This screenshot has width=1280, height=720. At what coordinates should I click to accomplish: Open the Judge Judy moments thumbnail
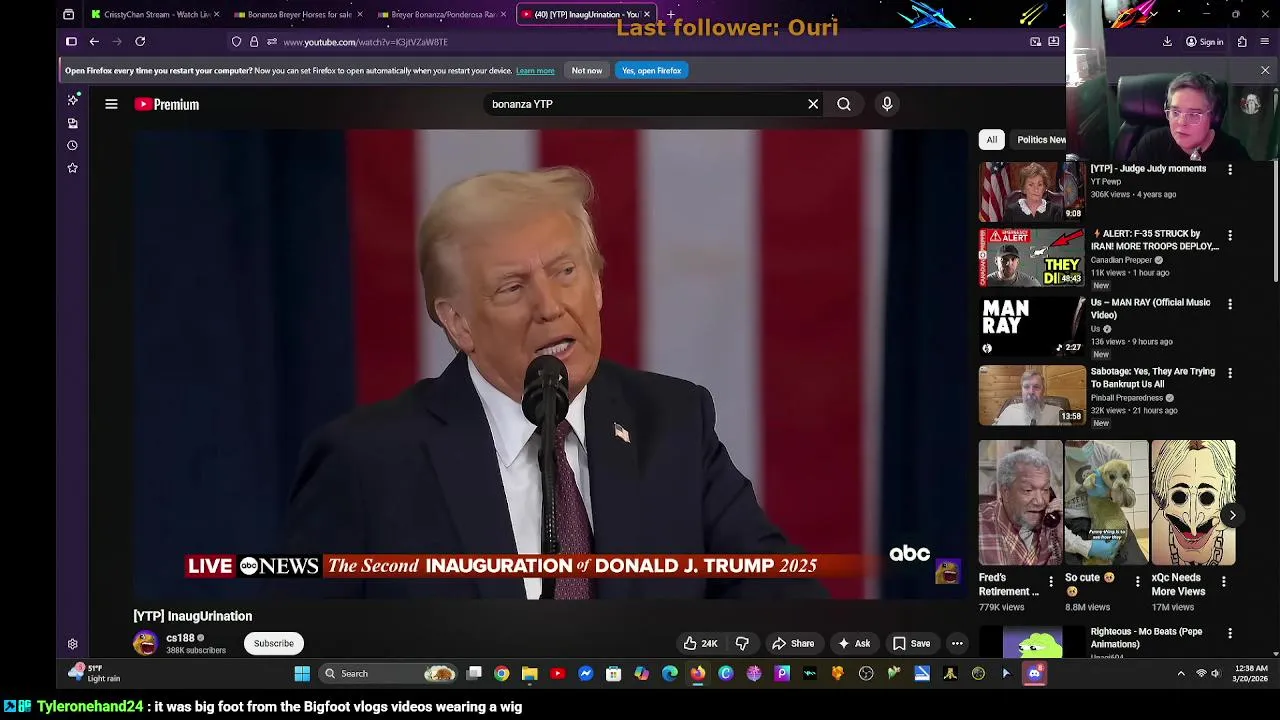tap(1032, 191)
